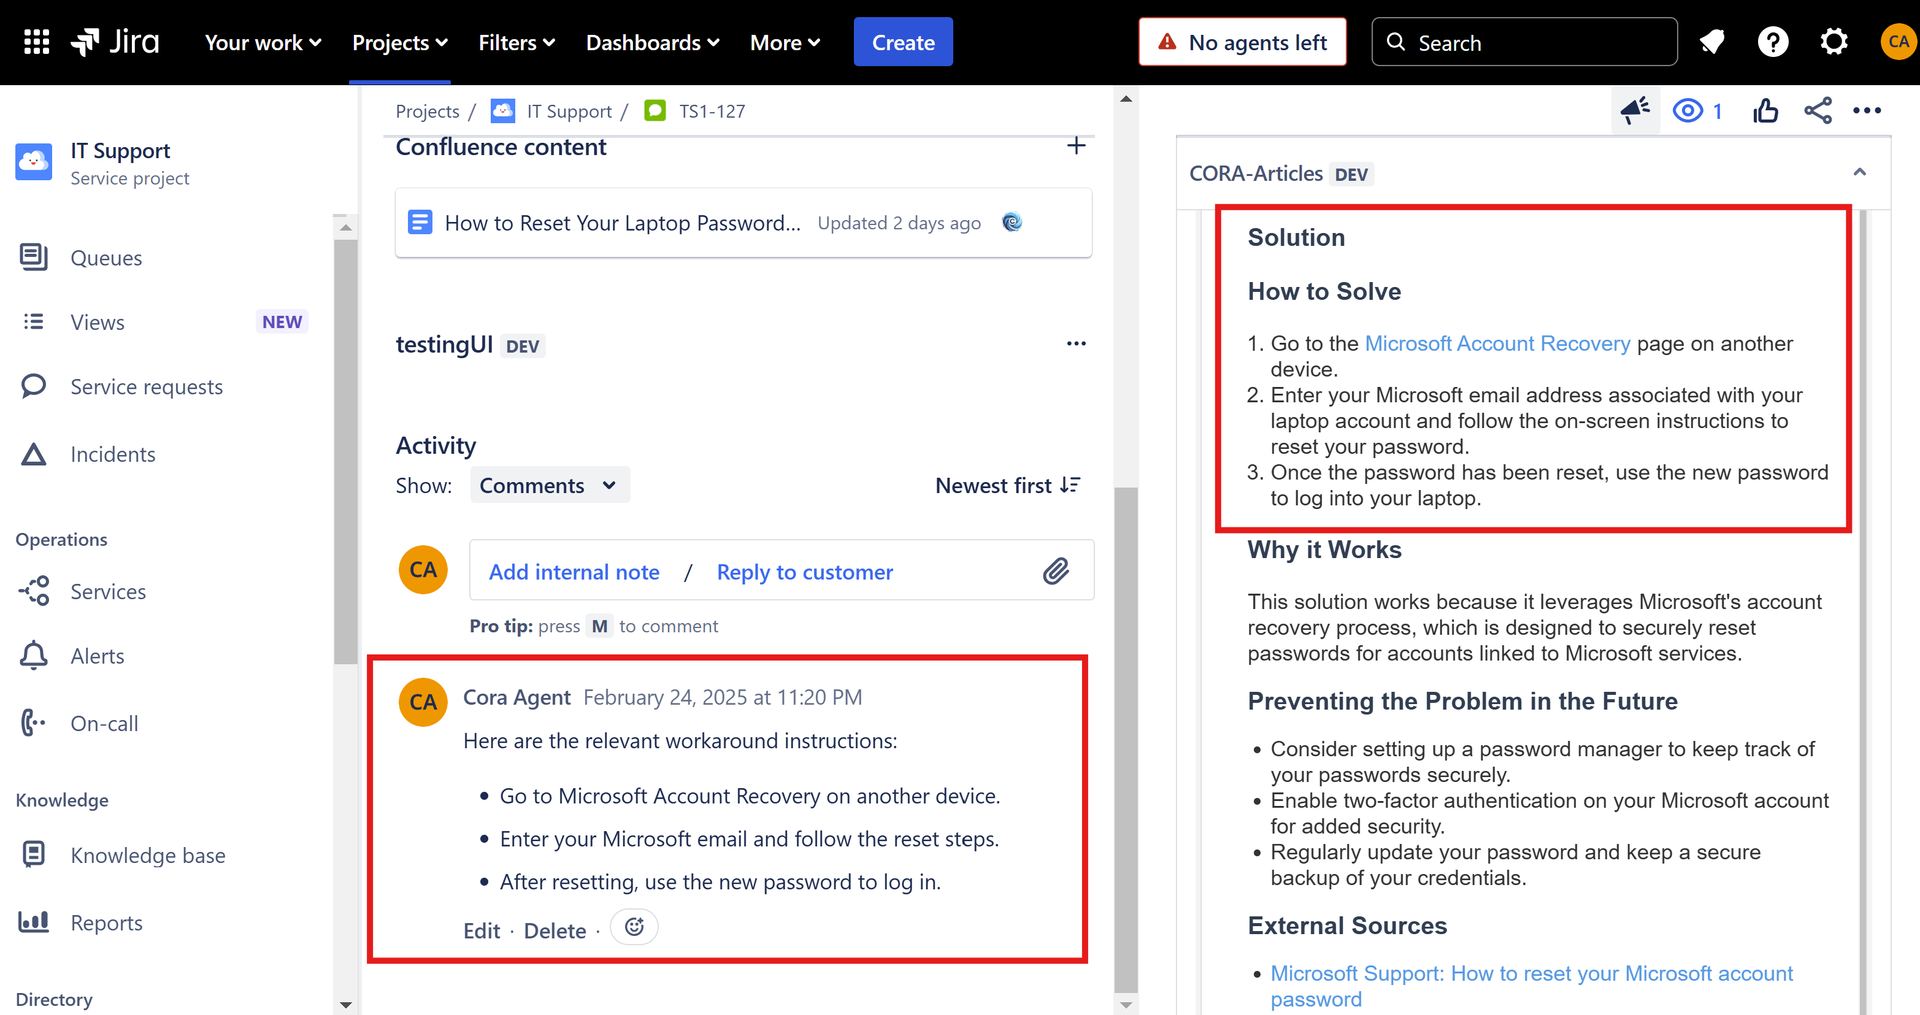Screen dimensions: 1920x1015
Task: Click the feedback megaphone icon
Action: coord(1635,110)
